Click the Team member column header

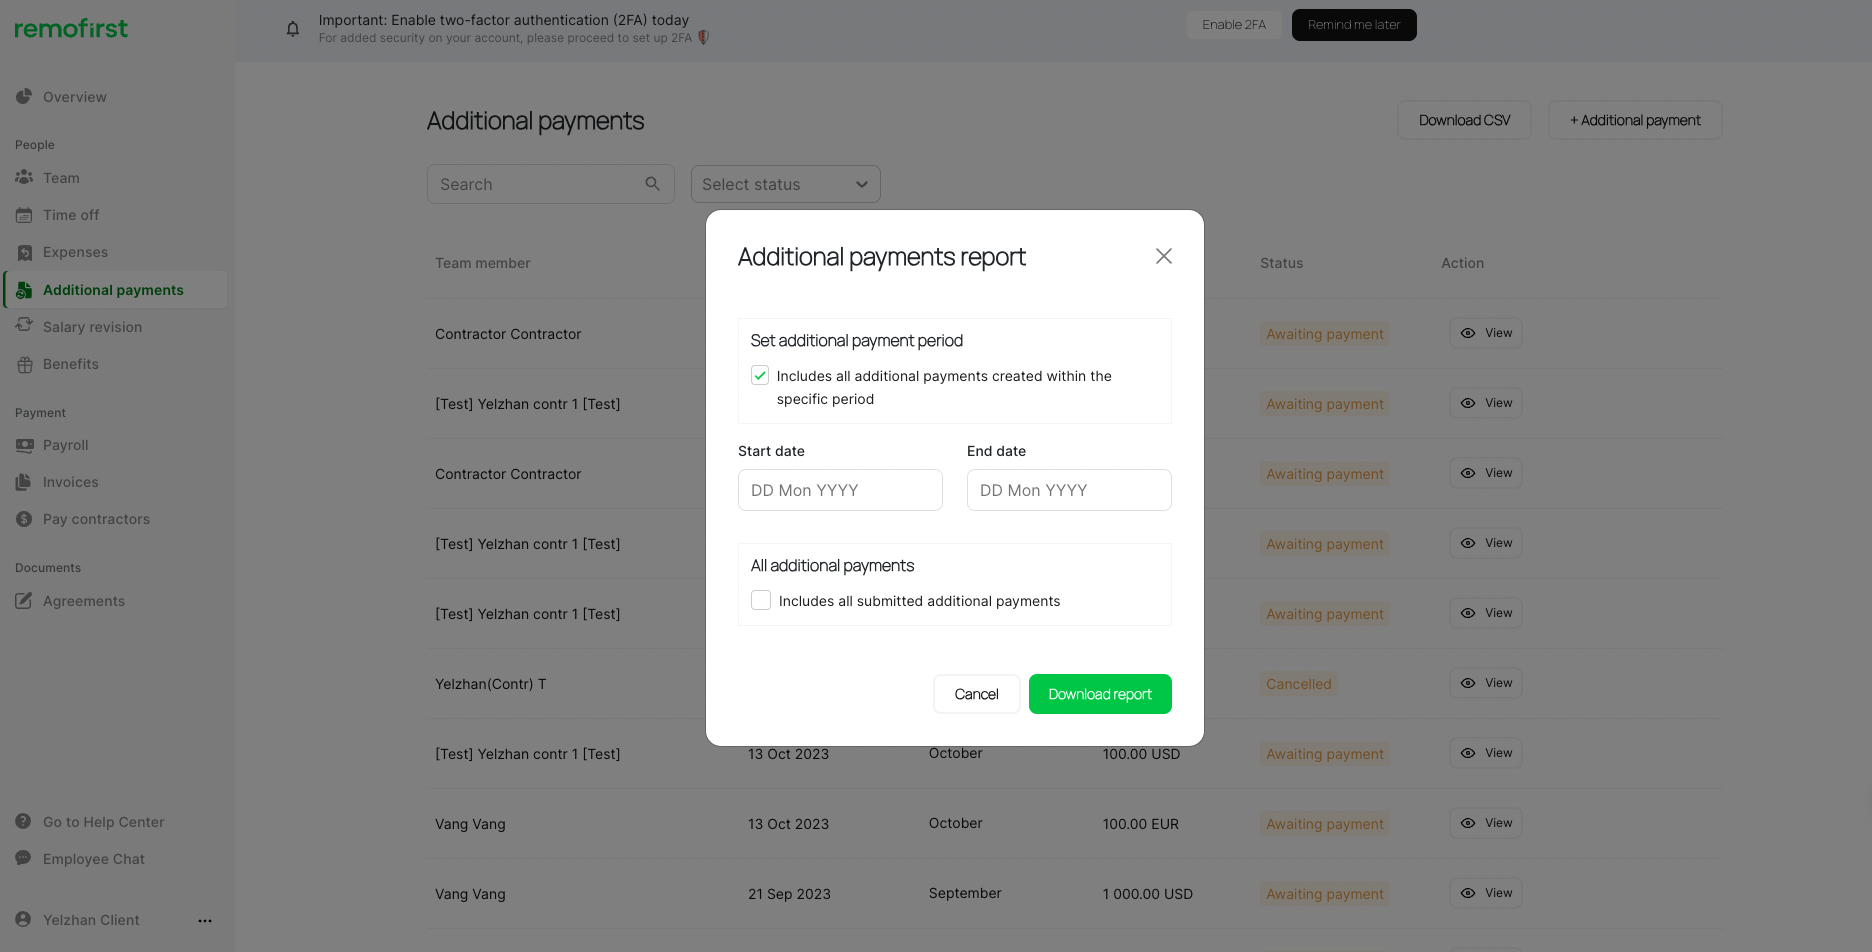tap(483, 263)
